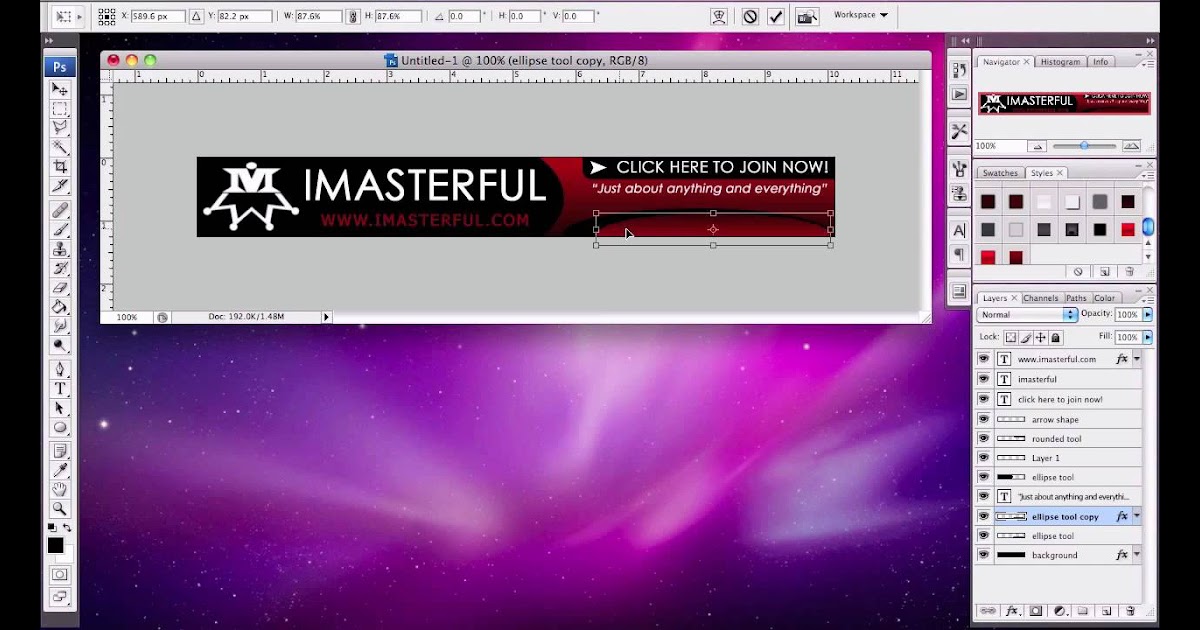Hide the arrow shape layer
Image resolution: width=1200 pixels, height=630 pixels.
pyautogui.click(x=984, y=419)
